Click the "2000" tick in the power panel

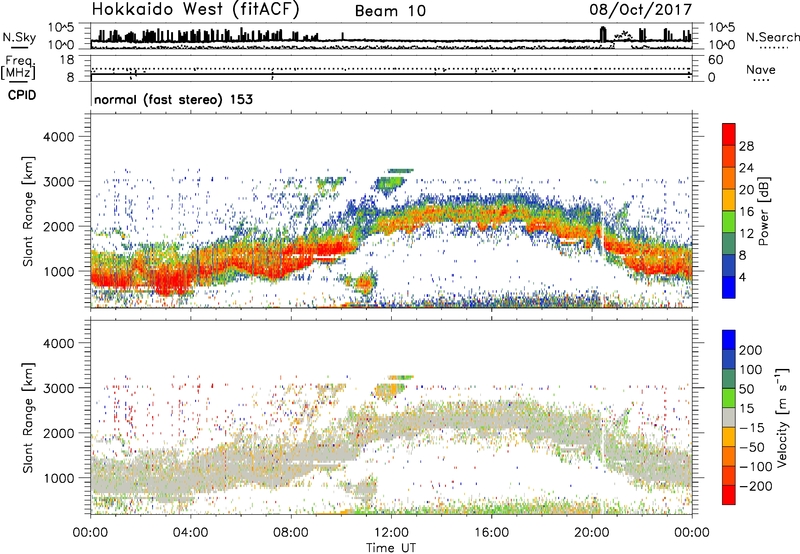coord(58,226)
